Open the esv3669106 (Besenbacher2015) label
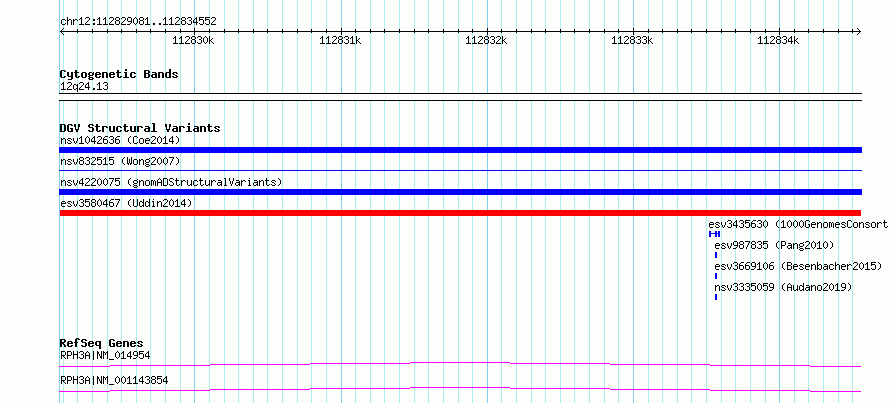This screenshot has height=403, width=890. 798,266
